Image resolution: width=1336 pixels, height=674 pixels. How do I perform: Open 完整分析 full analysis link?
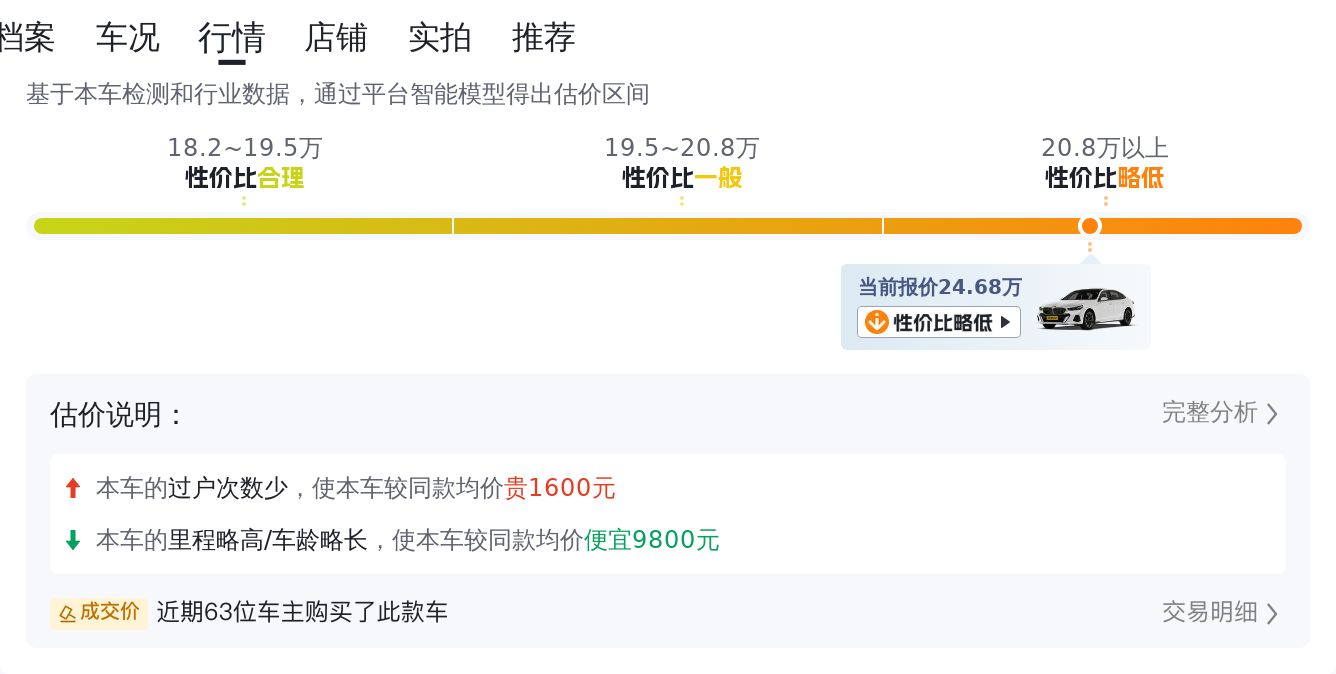click(1220, 413)
